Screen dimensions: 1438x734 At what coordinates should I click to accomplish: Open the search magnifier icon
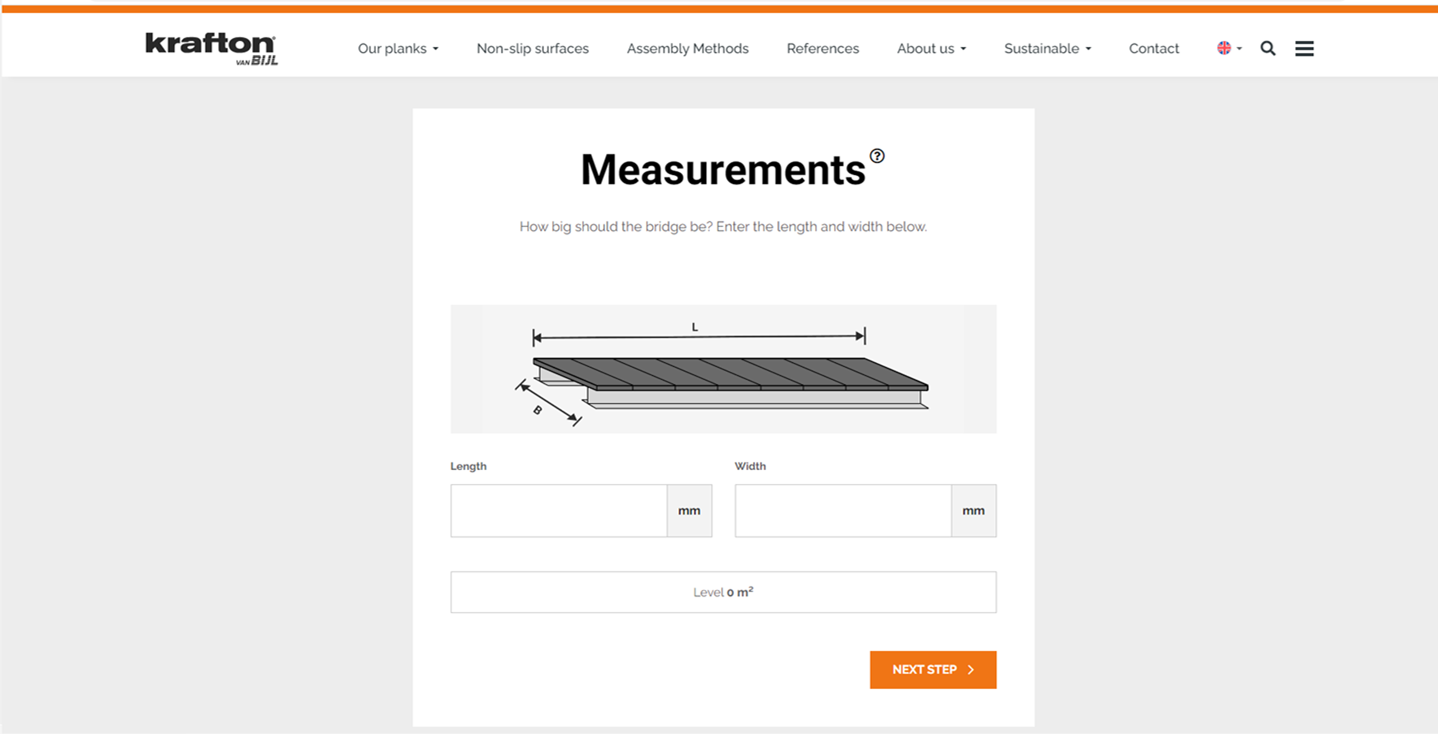(x=1267, y=48)
